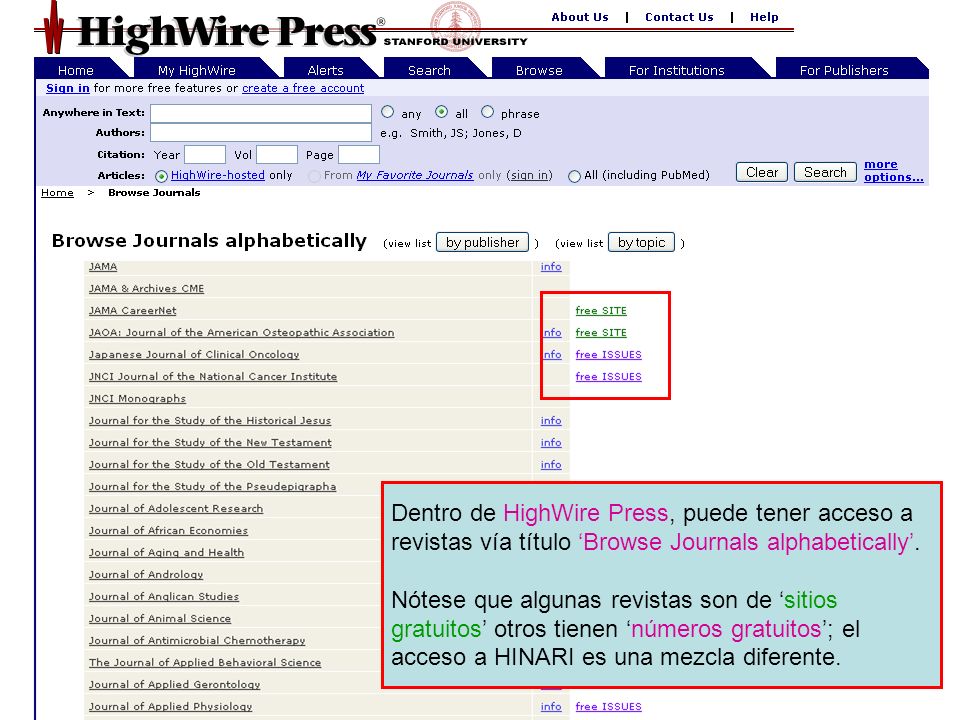Open the Journal of Anglican Studies link

(164, 597)
